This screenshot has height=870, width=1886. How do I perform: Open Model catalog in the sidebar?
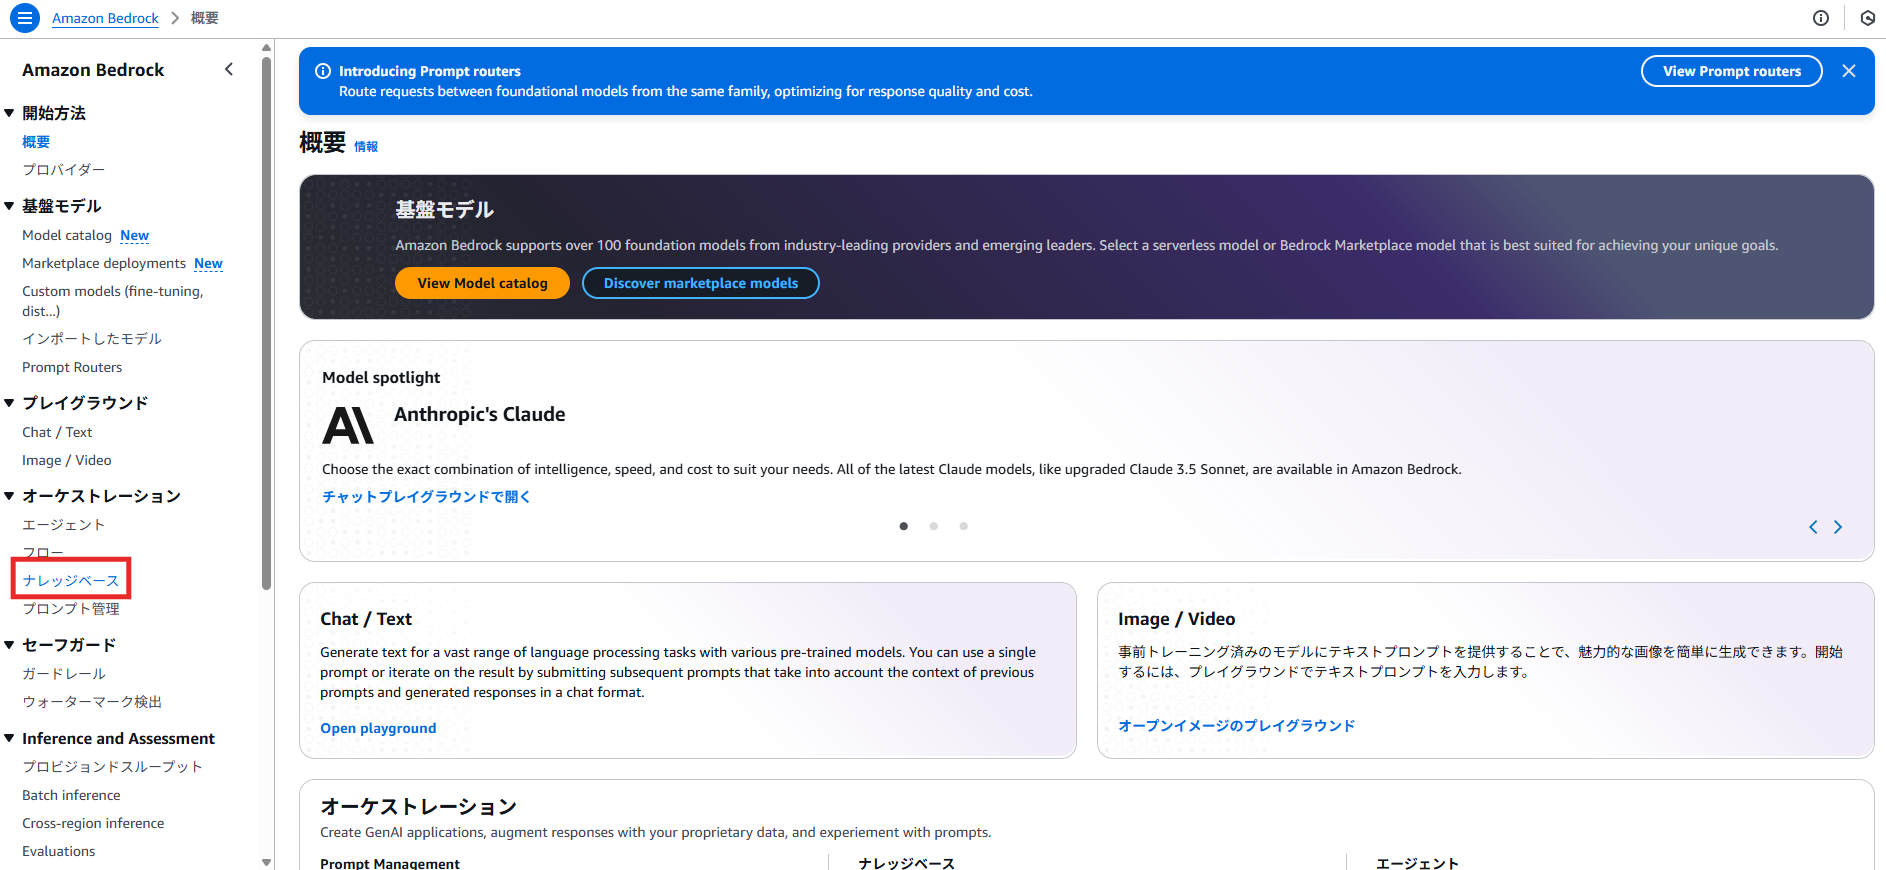[x=67, y=235]
